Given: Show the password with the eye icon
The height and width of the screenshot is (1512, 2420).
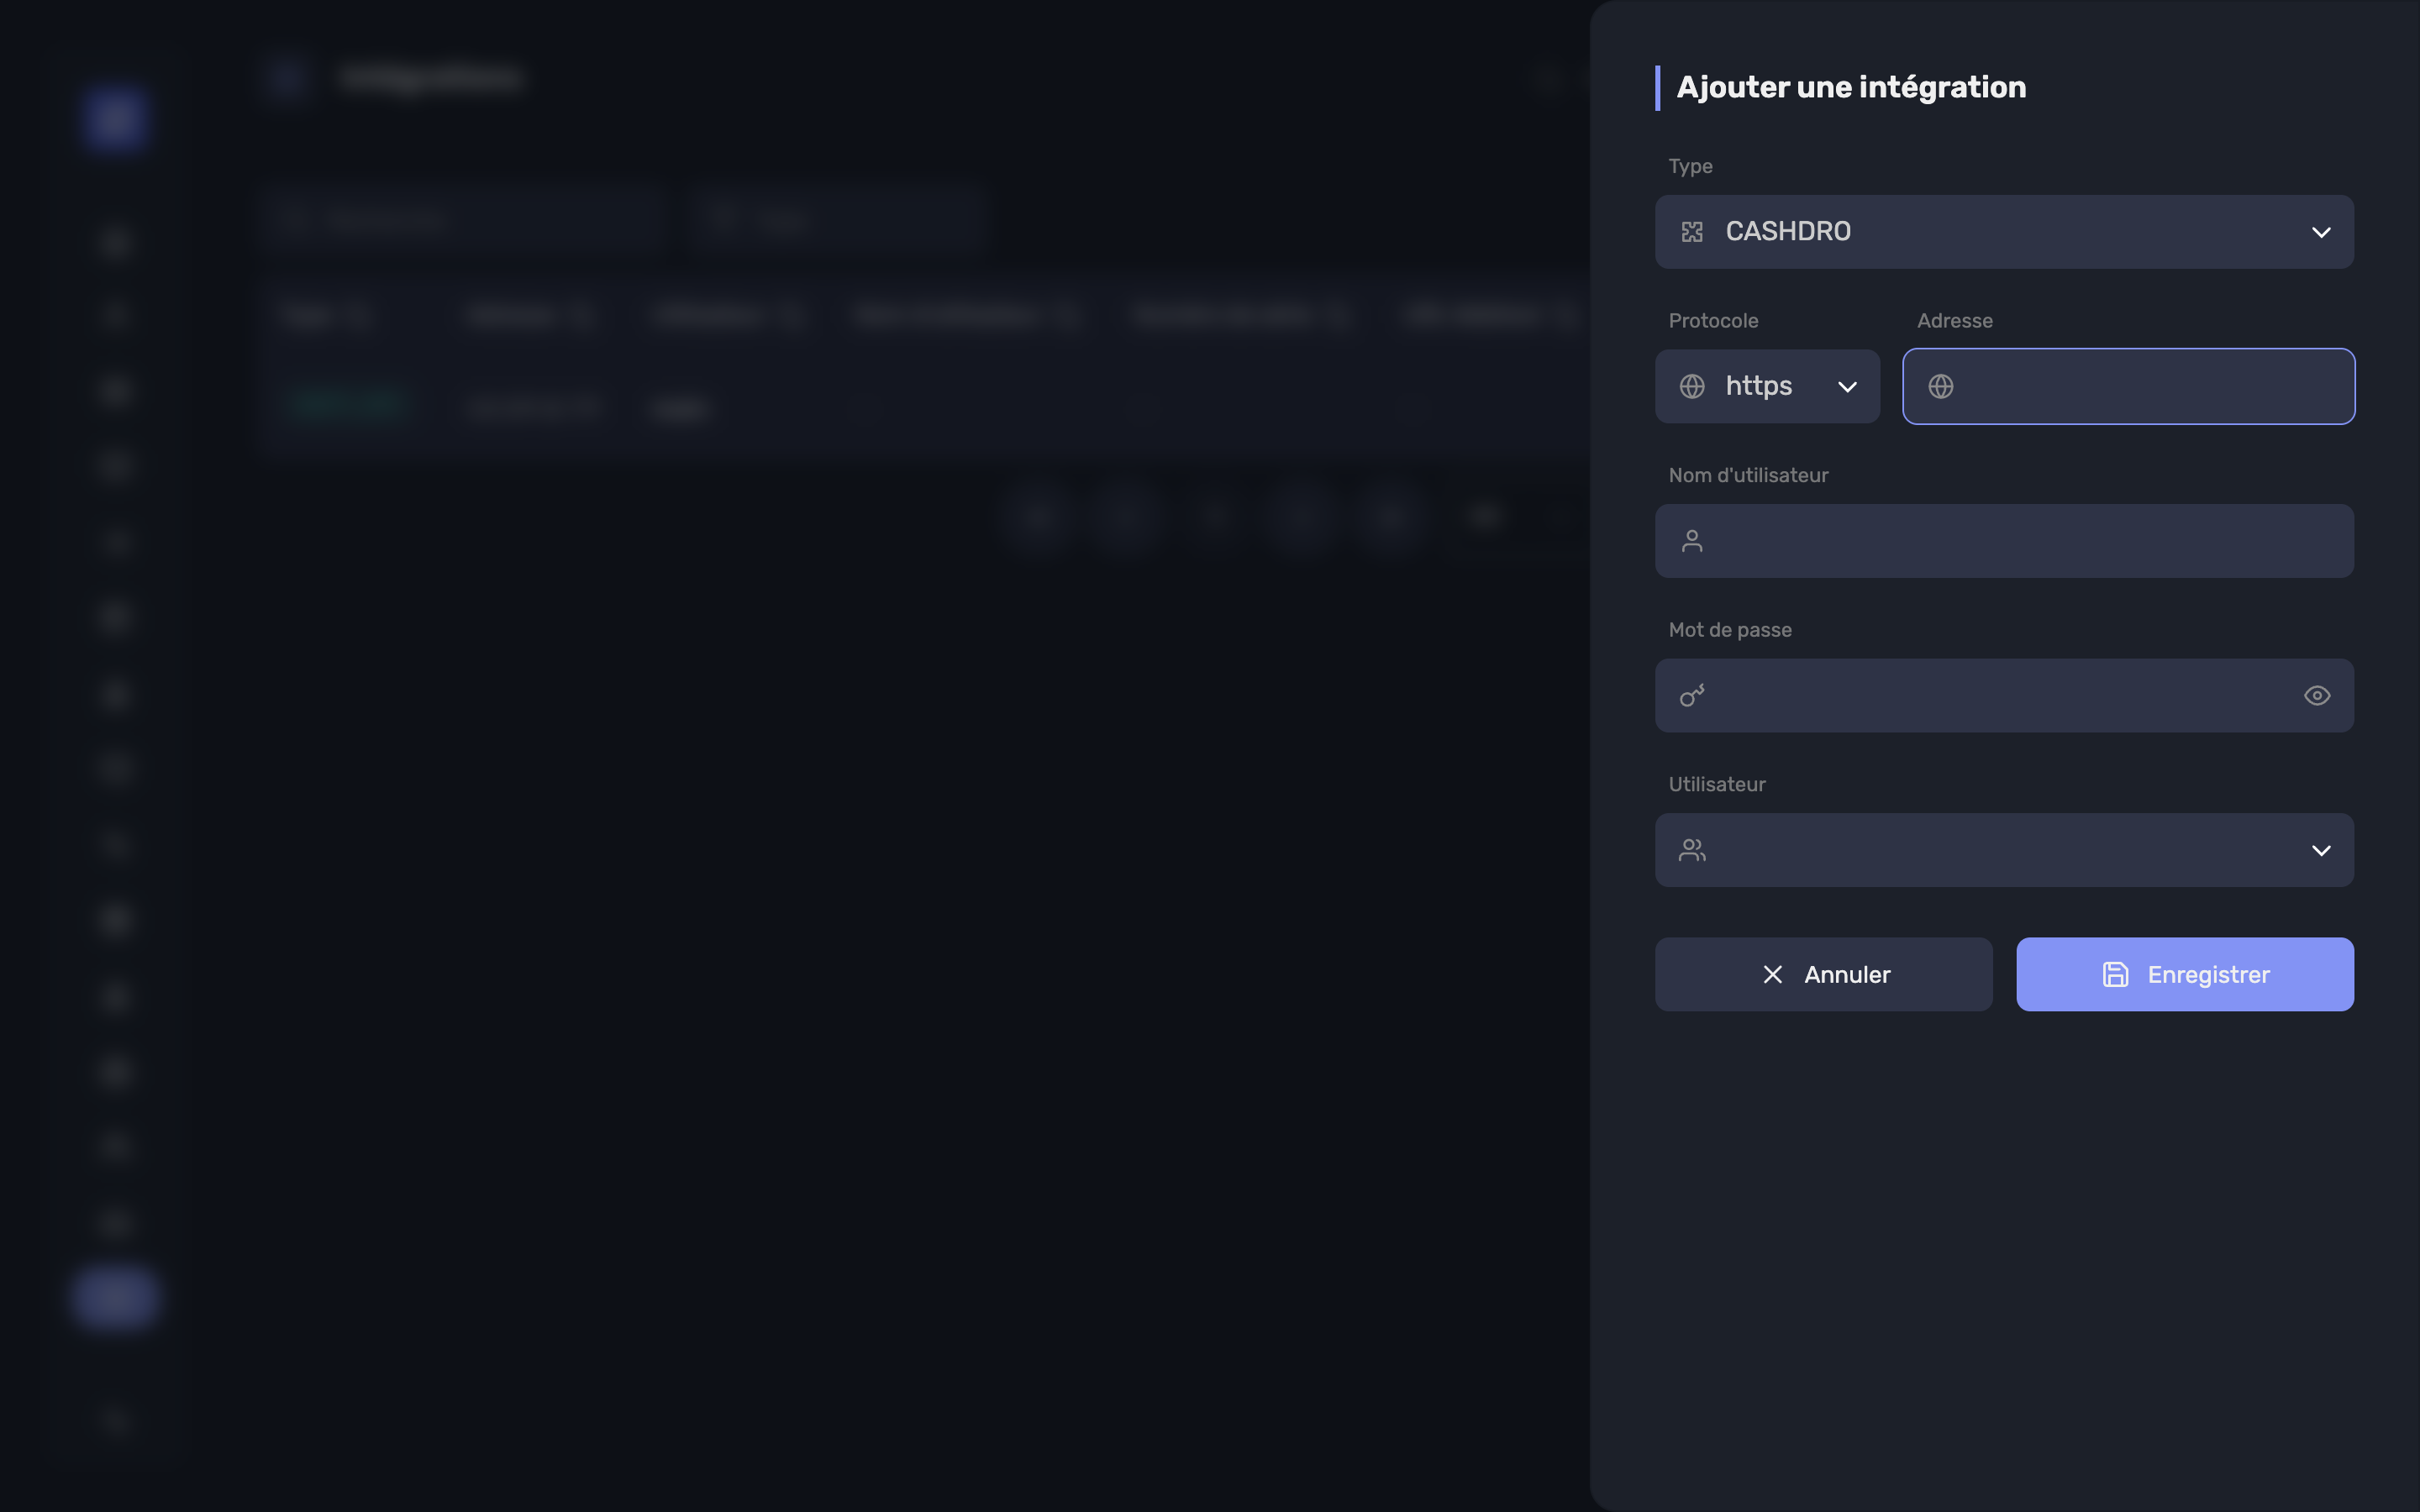Looking at the screenshot, I should pyautogui.click(x=2317, y=695).
